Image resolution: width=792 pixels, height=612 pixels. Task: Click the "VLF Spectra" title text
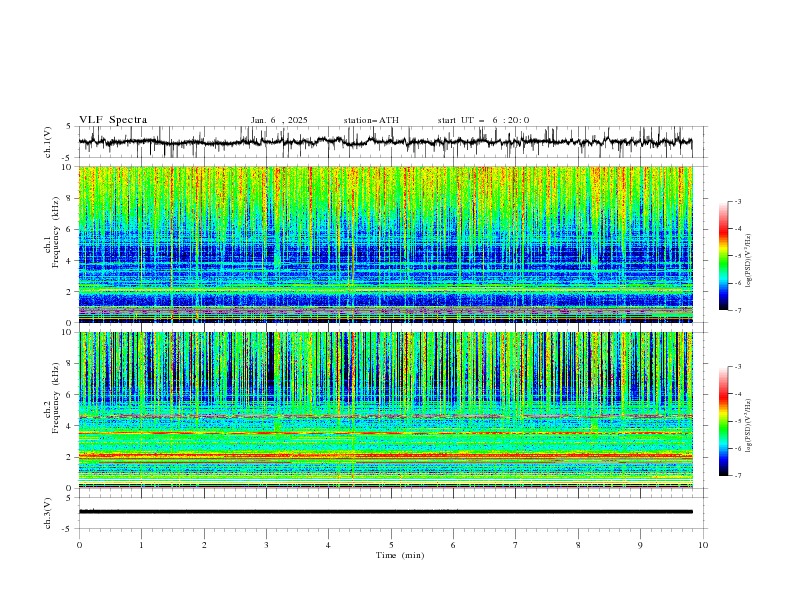coord(113,120)
